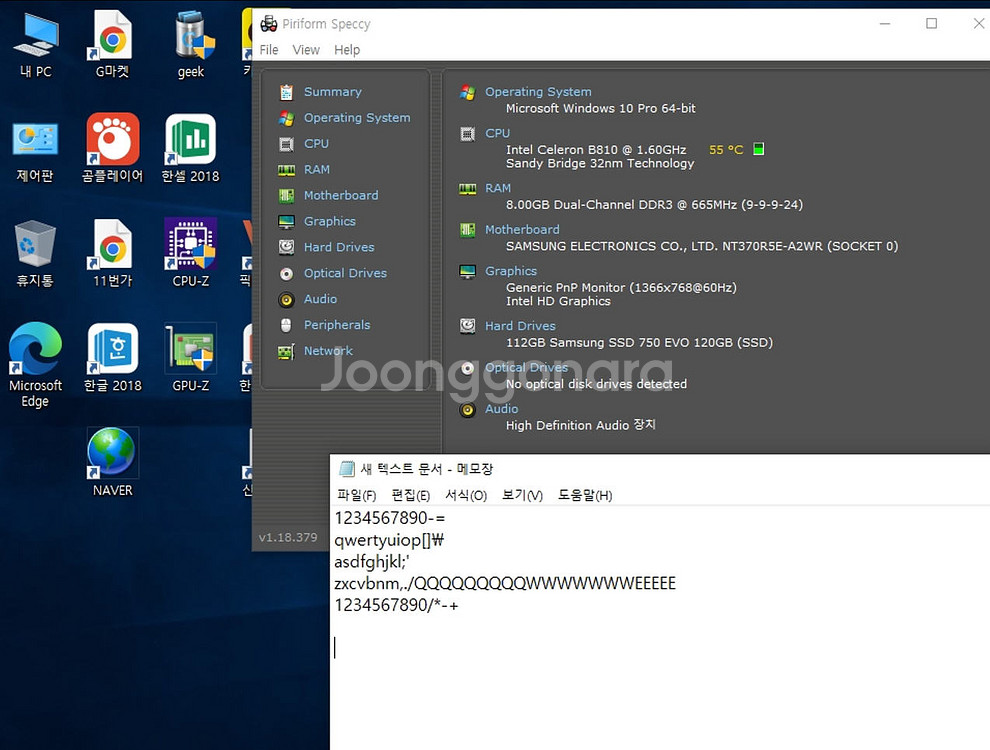
Task: Open 보기(V) menu in Notepad
Action: (x=522, y=495)
